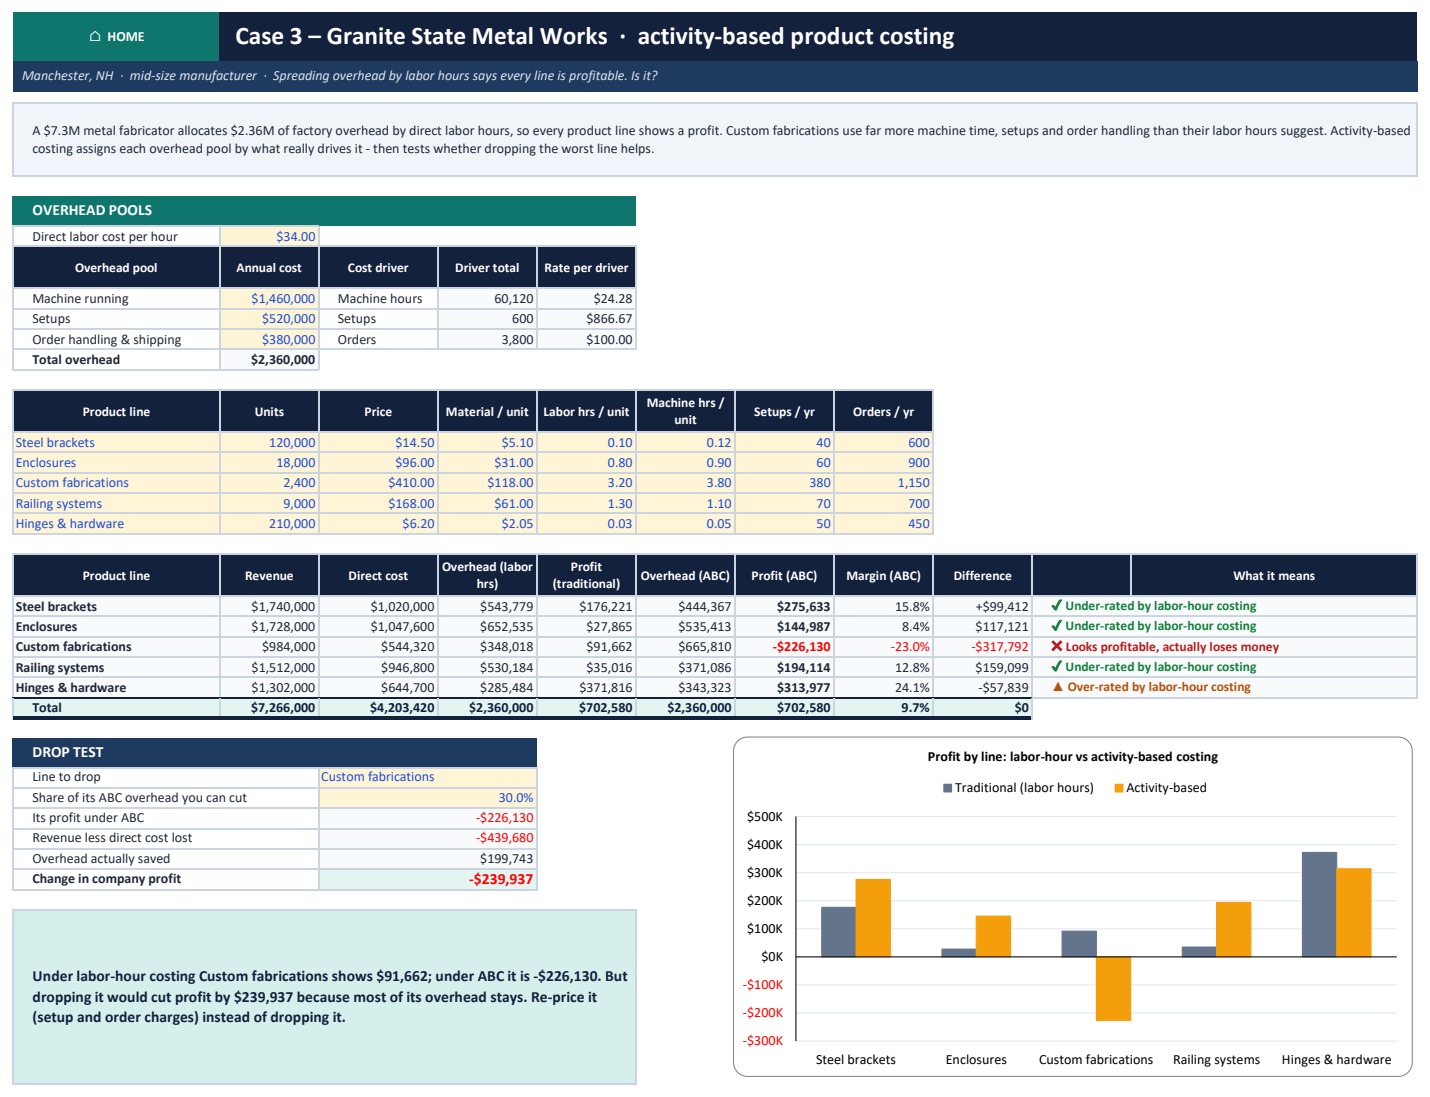The height and width of the screenshot is (1097, 1430).
Task: Click the orange warning triangle beside Over-rated
Action: pos(1057,687)
